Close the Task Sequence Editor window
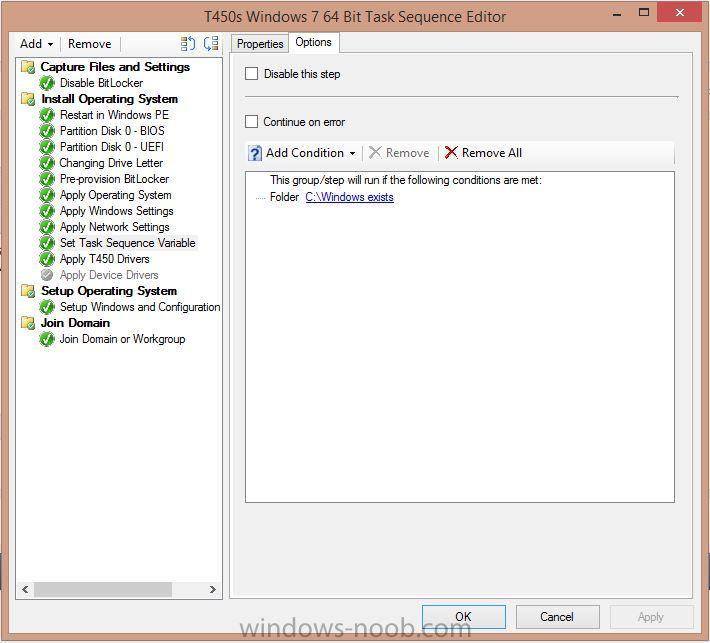Screen dimensions: 710x643 (679, 12)
